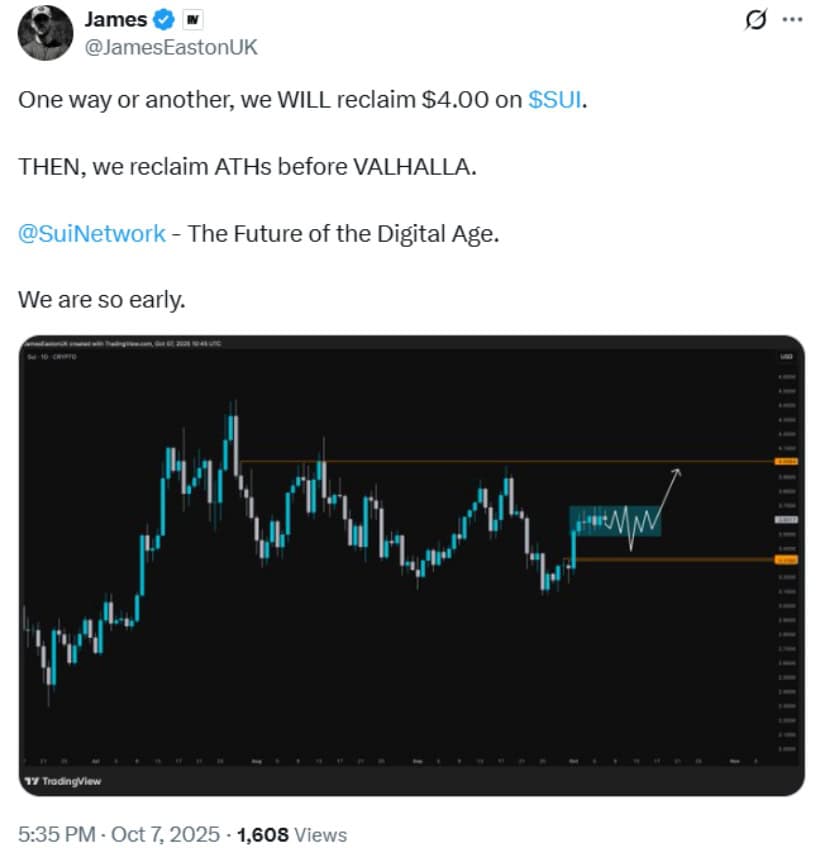Screen dimensions: 825x848
Task: Click the upper orange price label on axis
Action: tap(786, 461)
